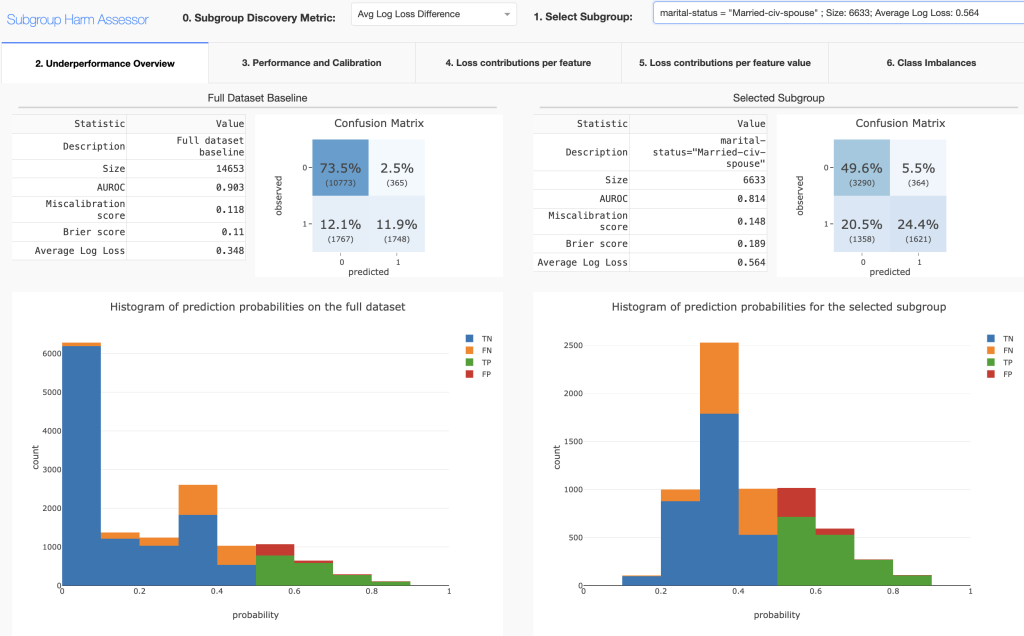Click the subgroup Miscalibration score value 0.148
The height and width of the screenshot is (636, 1024).
[751, 221]
